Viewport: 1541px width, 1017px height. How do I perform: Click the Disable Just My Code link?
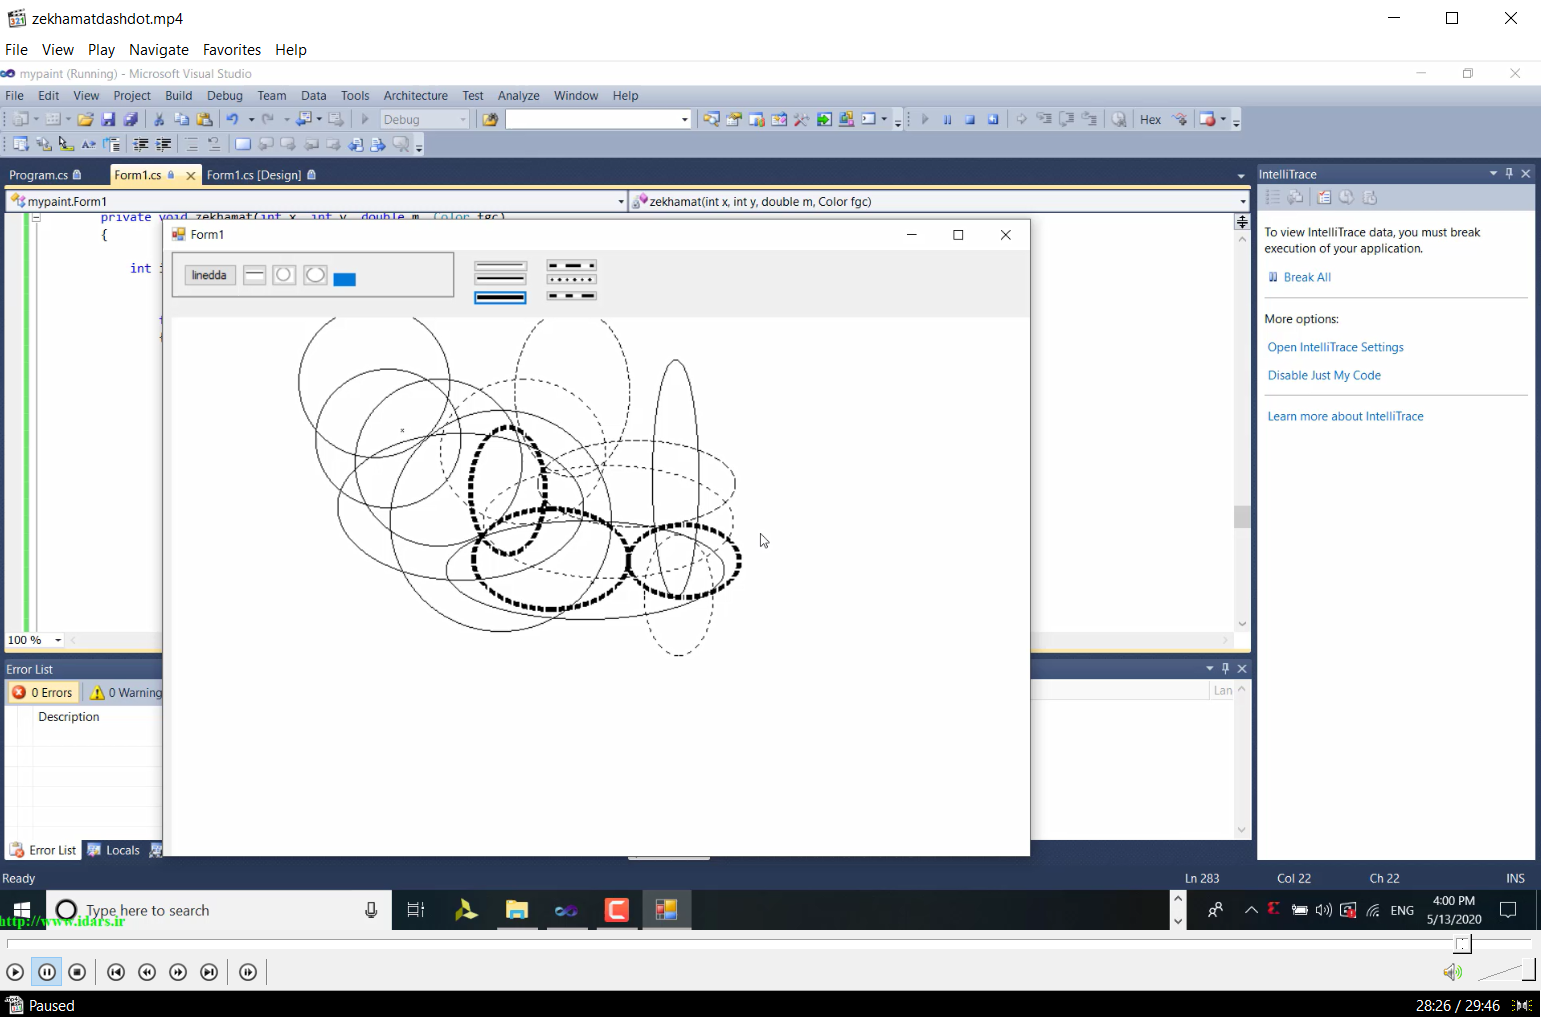coord(1324,375)
